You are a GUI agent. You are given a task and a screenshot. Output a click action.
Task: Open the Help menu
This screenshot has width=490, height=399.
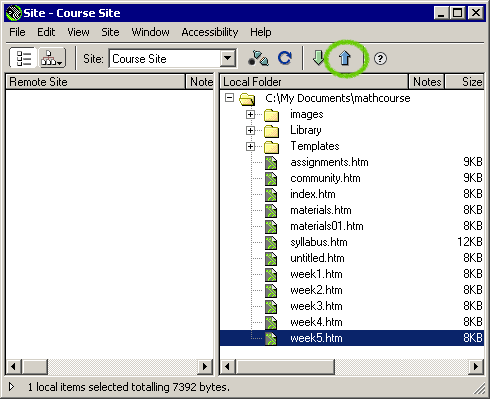click(x=261, y=32)
